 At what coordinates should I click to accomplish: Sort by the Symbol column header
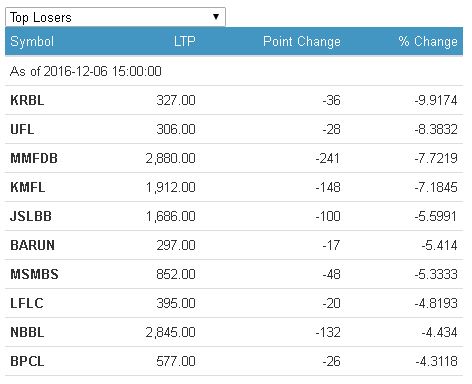click(x=32, y=42)
